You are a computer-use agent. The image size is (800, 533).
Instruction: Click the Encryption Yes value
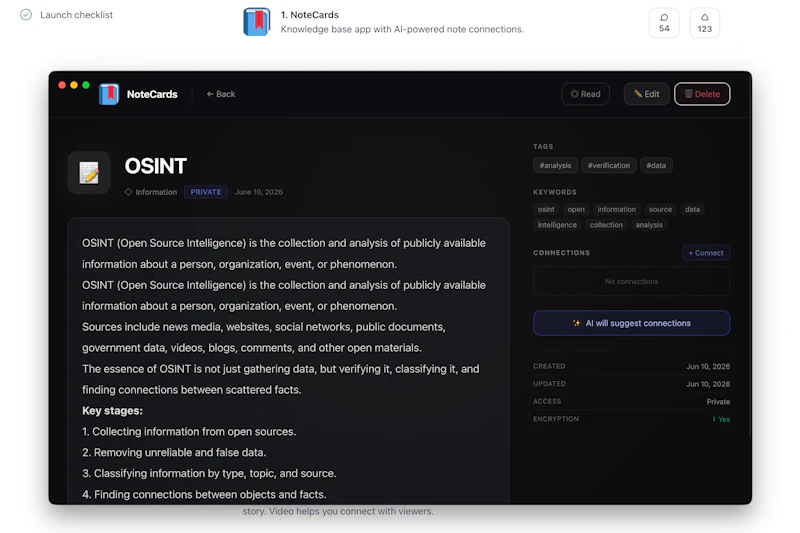721,419
